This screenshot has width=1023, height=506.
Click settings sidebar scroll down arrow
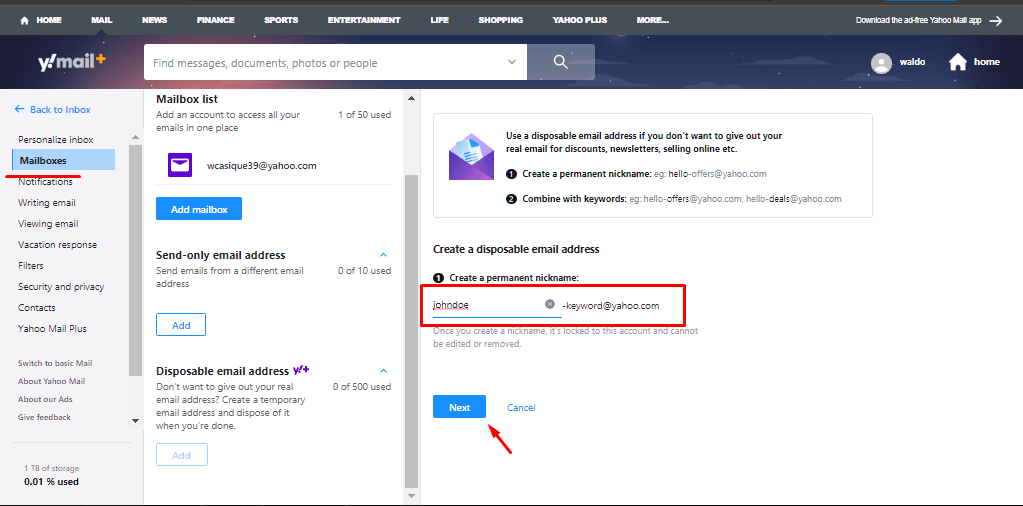point(136,421)
